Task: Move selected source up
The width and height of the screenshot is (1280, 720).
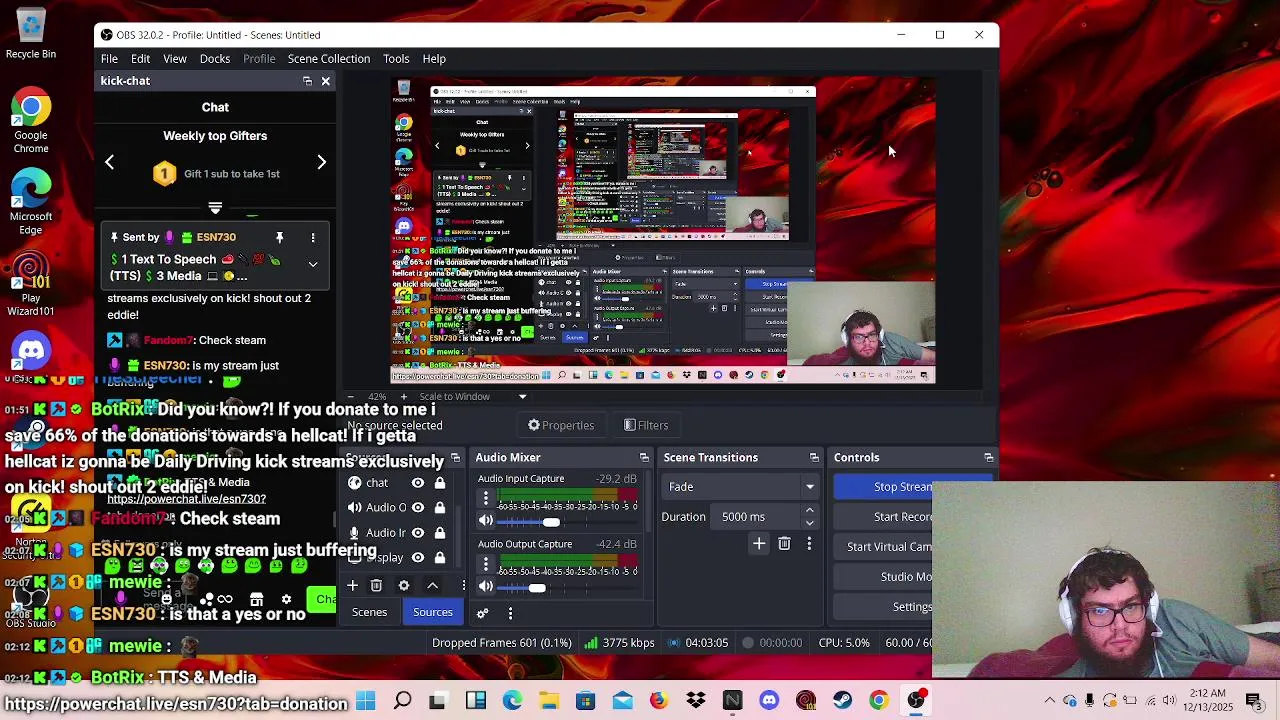Action: point(432,586)
